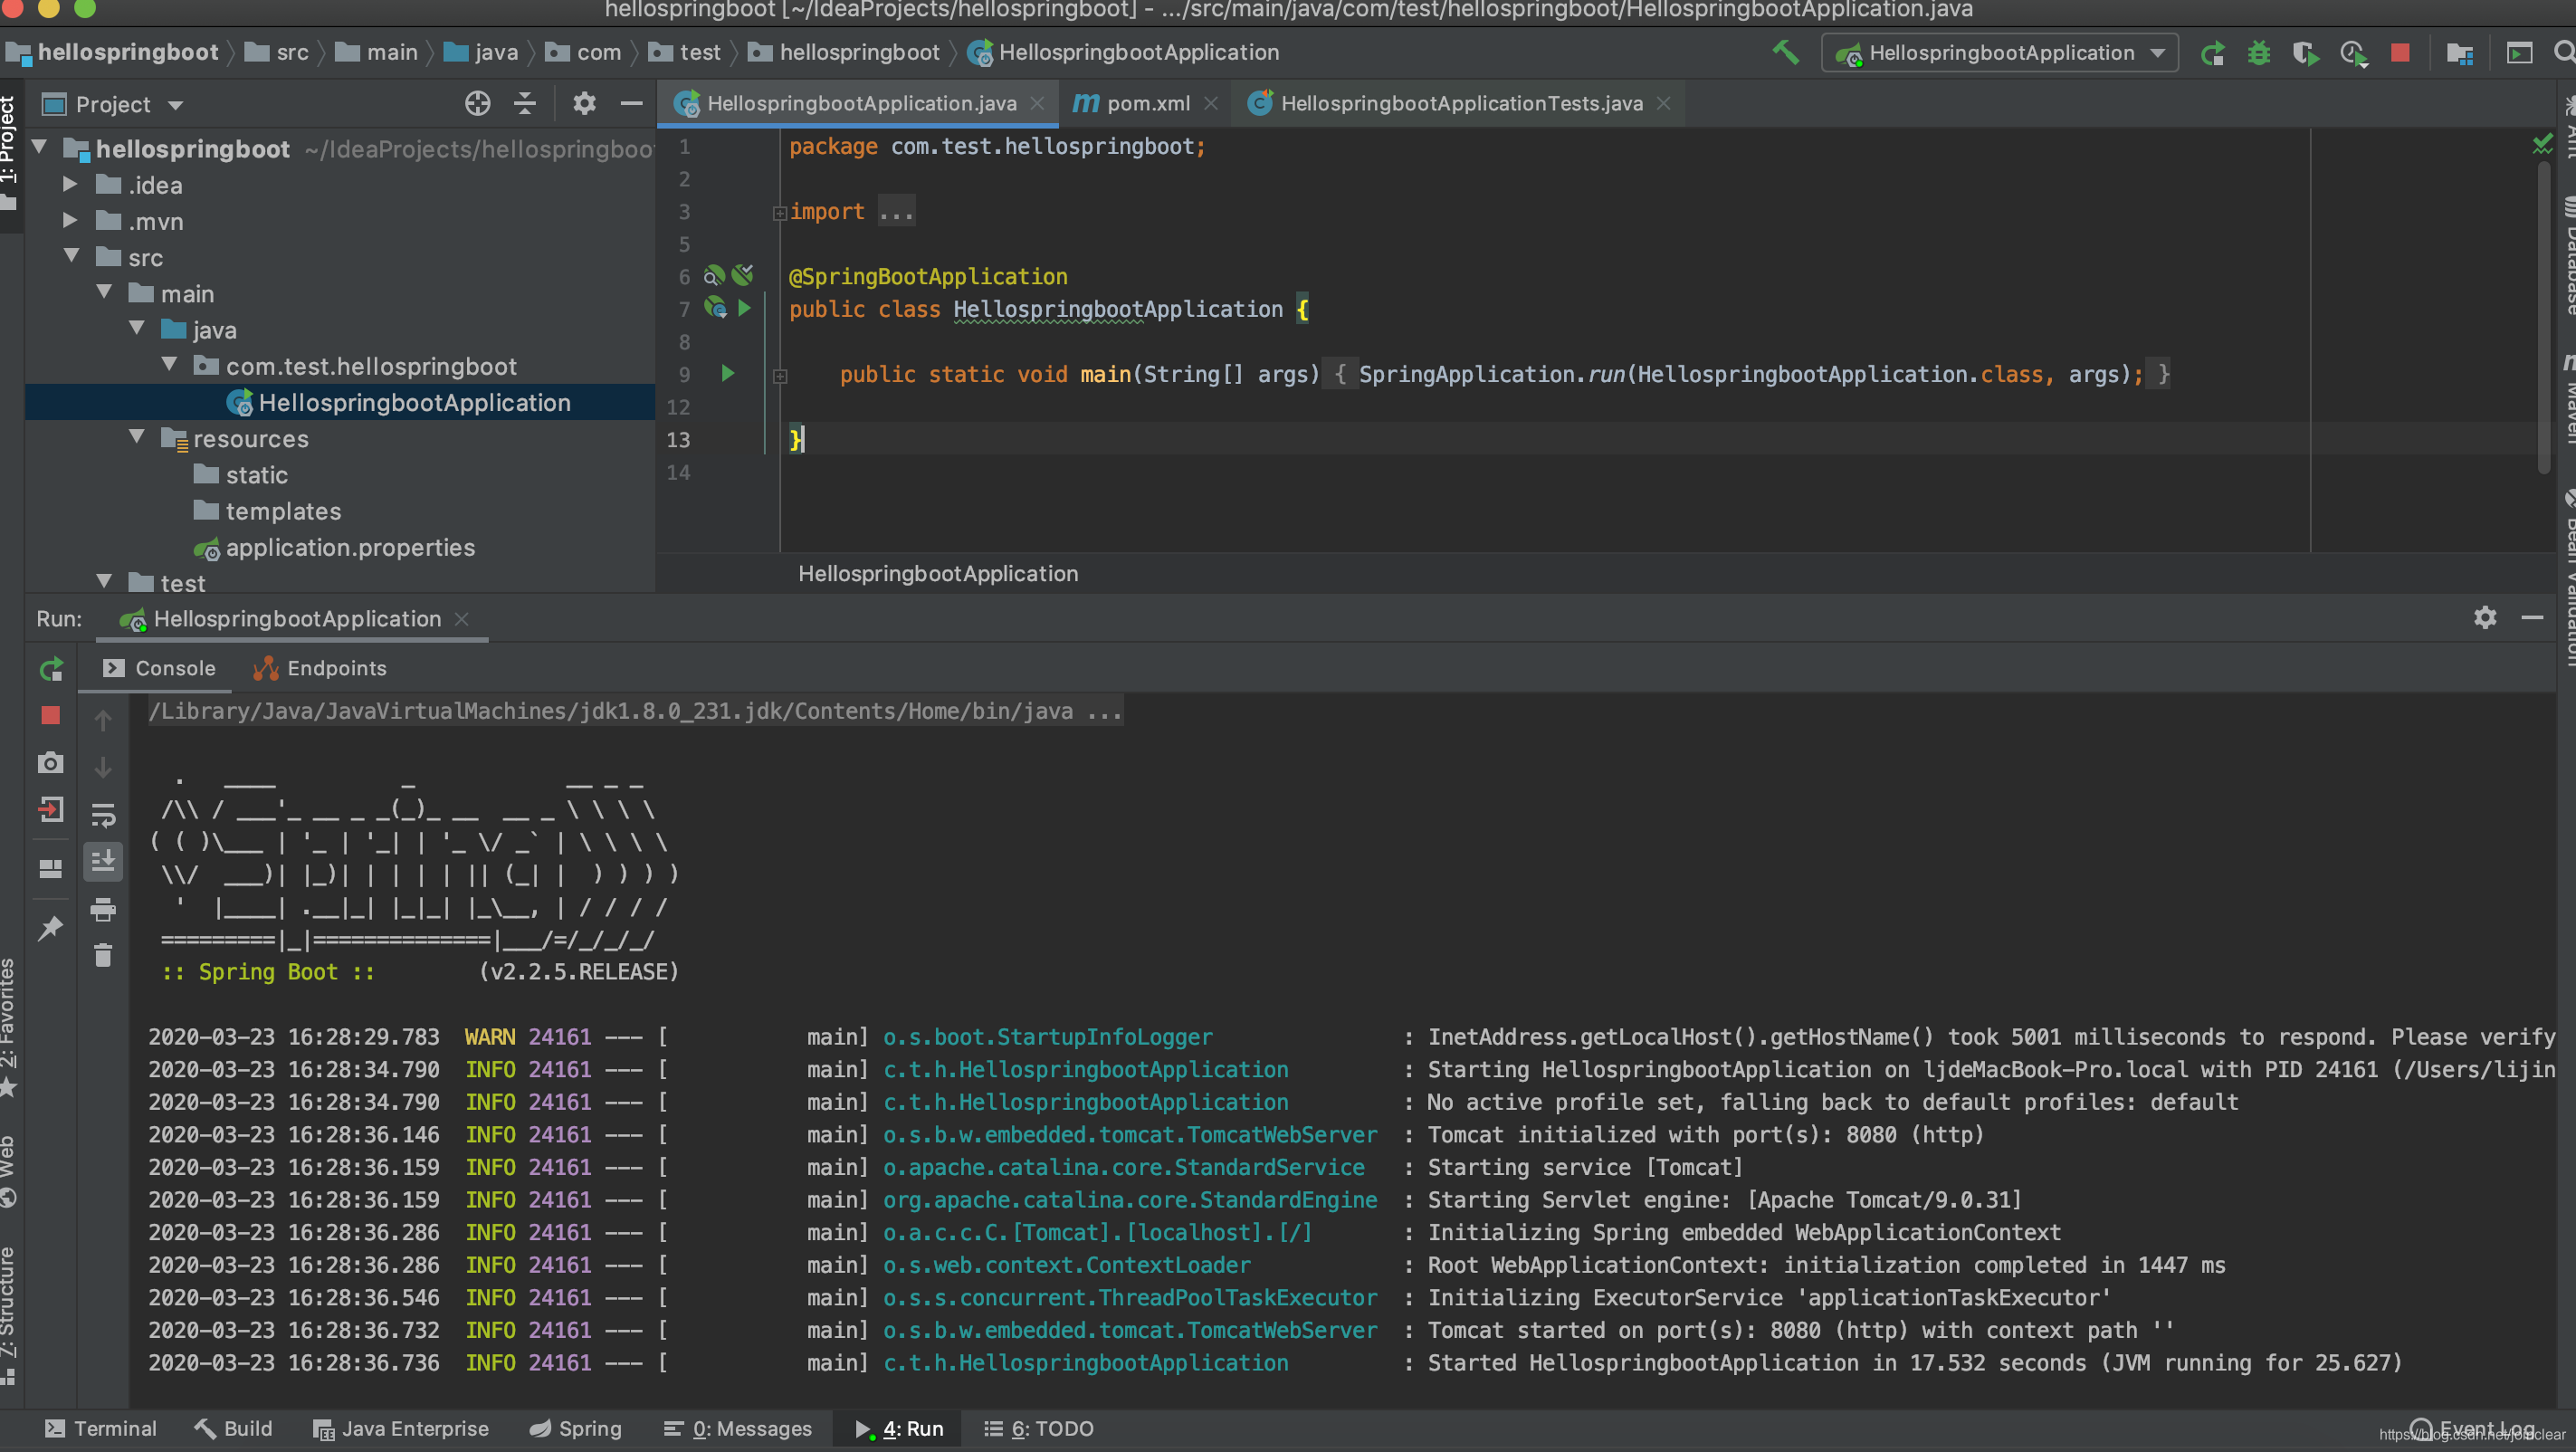This screenshot has width=2576, height=1452.
Task: Click run gutter icon beside main method
Action: point(728,374)
